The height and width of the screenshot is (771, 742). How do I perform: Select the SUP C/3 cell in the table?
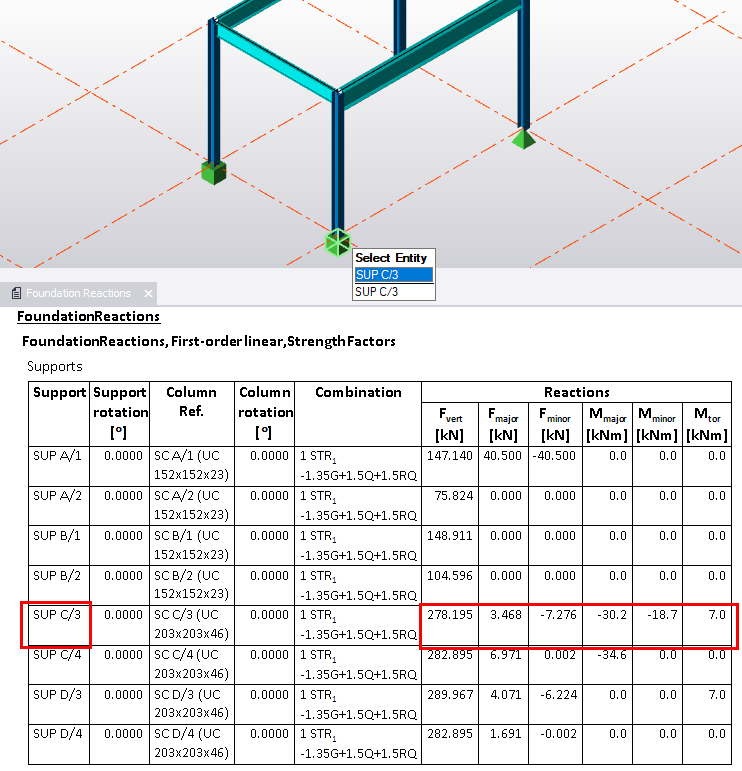click(x=58, y=615)
